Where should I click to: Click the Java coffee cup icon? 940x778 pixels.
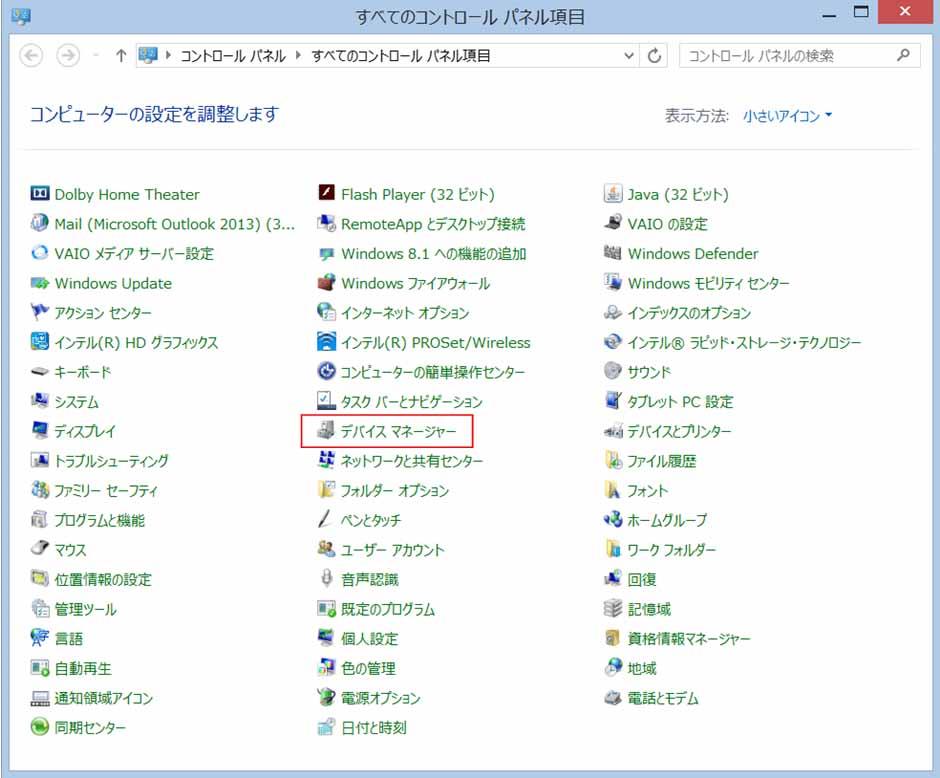pos(613,194)
